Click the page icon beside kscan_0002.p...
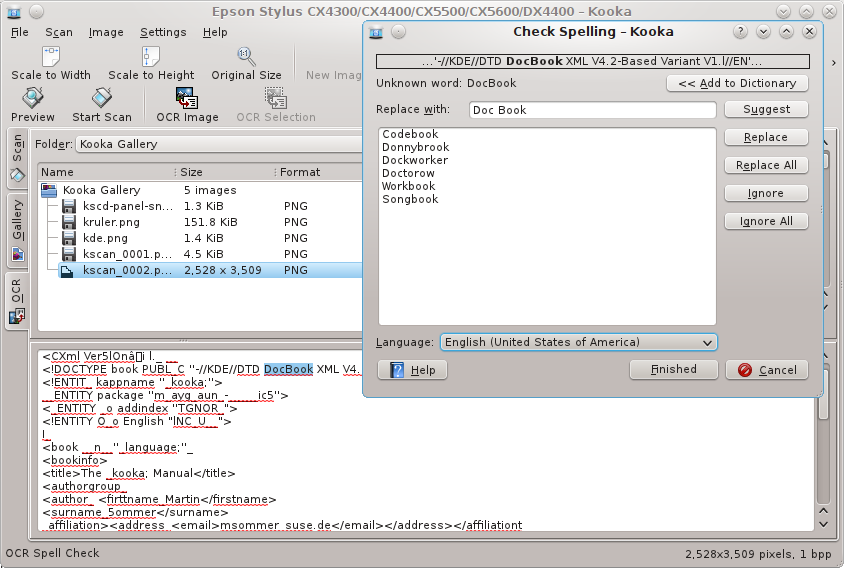This screenshot has width=844, height=568. click(67, 271)
